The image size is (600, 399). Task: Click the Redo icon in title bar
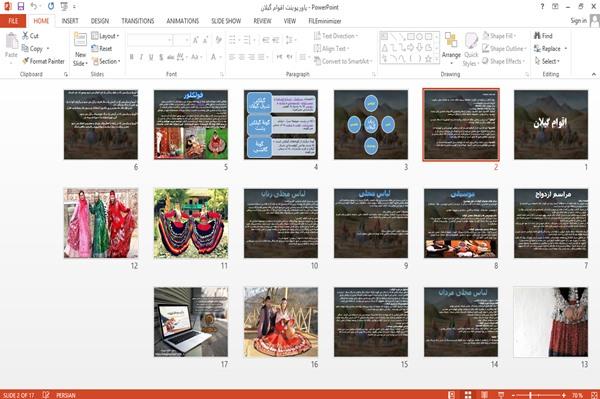[x=51, y=7]
